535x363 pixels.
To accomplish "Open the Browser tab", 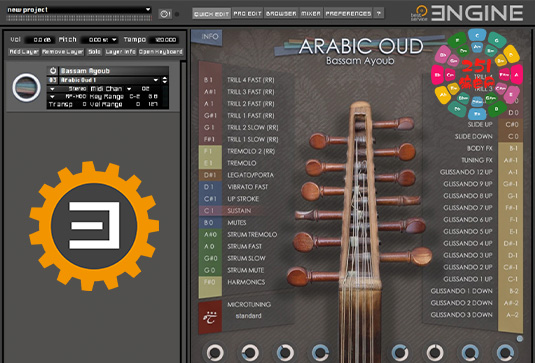I will pos(281,14).
